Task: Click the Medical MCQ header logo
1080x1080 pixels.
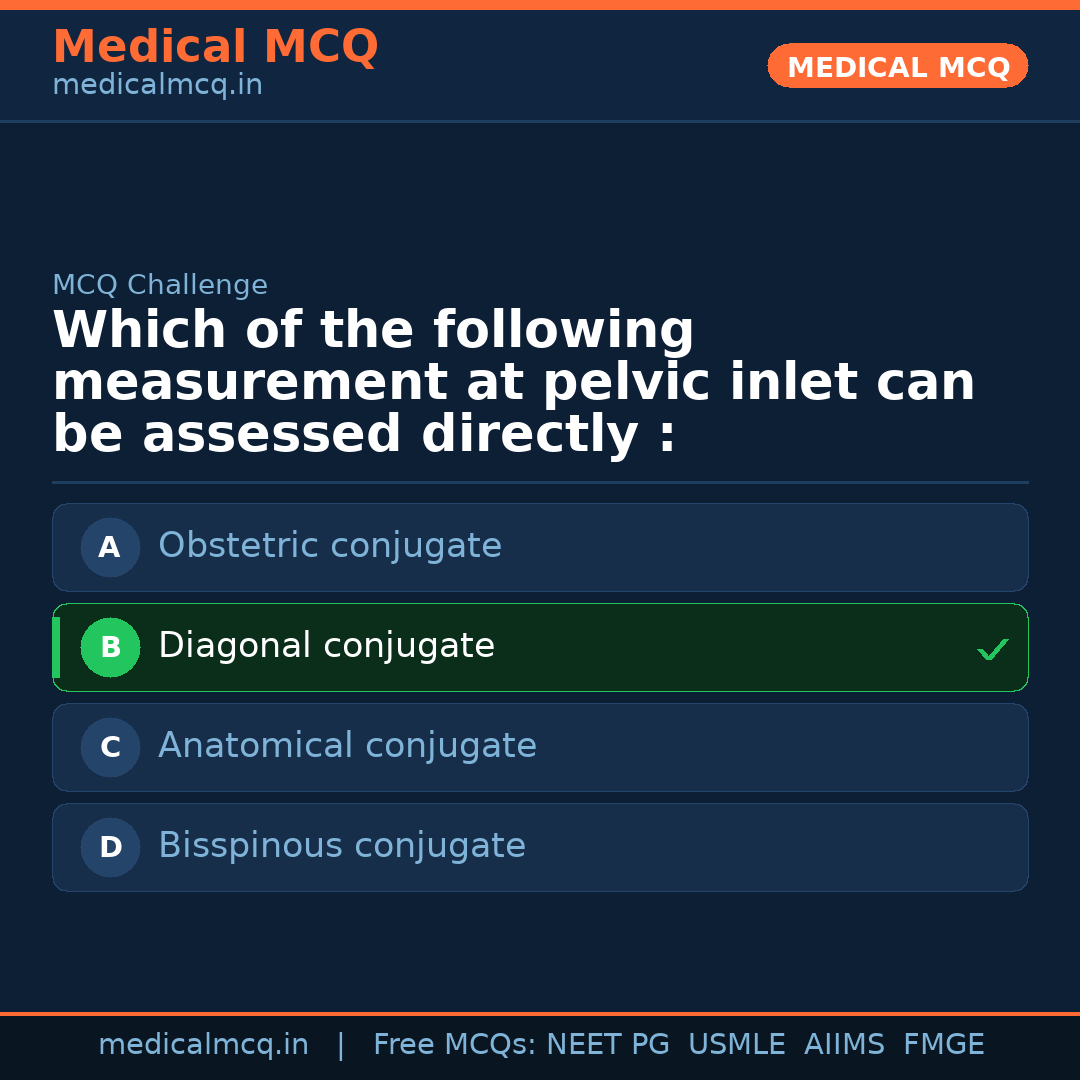Action: point(215,46)
